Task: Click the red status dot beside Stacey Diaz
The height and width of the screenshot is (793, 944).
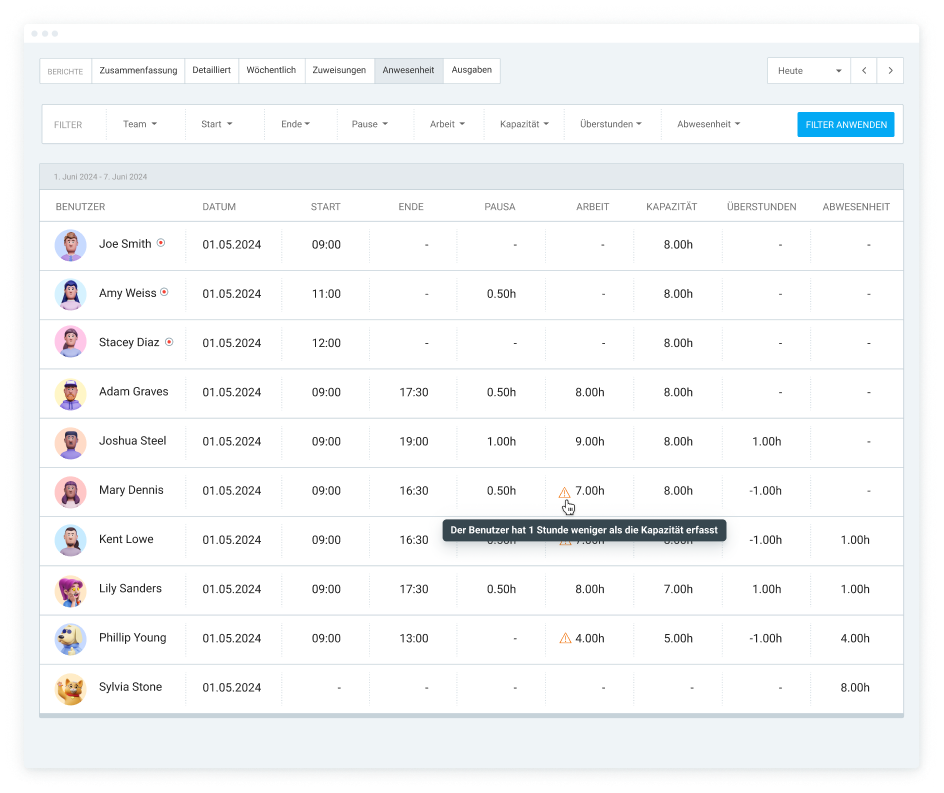Action: (x=169, y=342)
